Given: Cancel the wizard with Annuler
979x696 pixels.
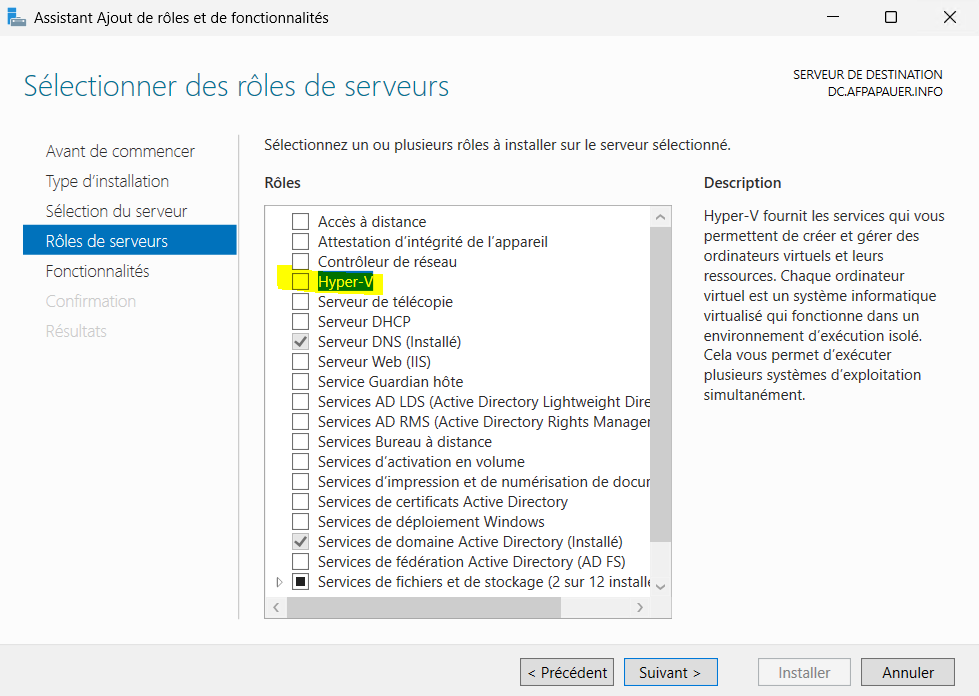Looking at the screenshot, I should (907, 673).
